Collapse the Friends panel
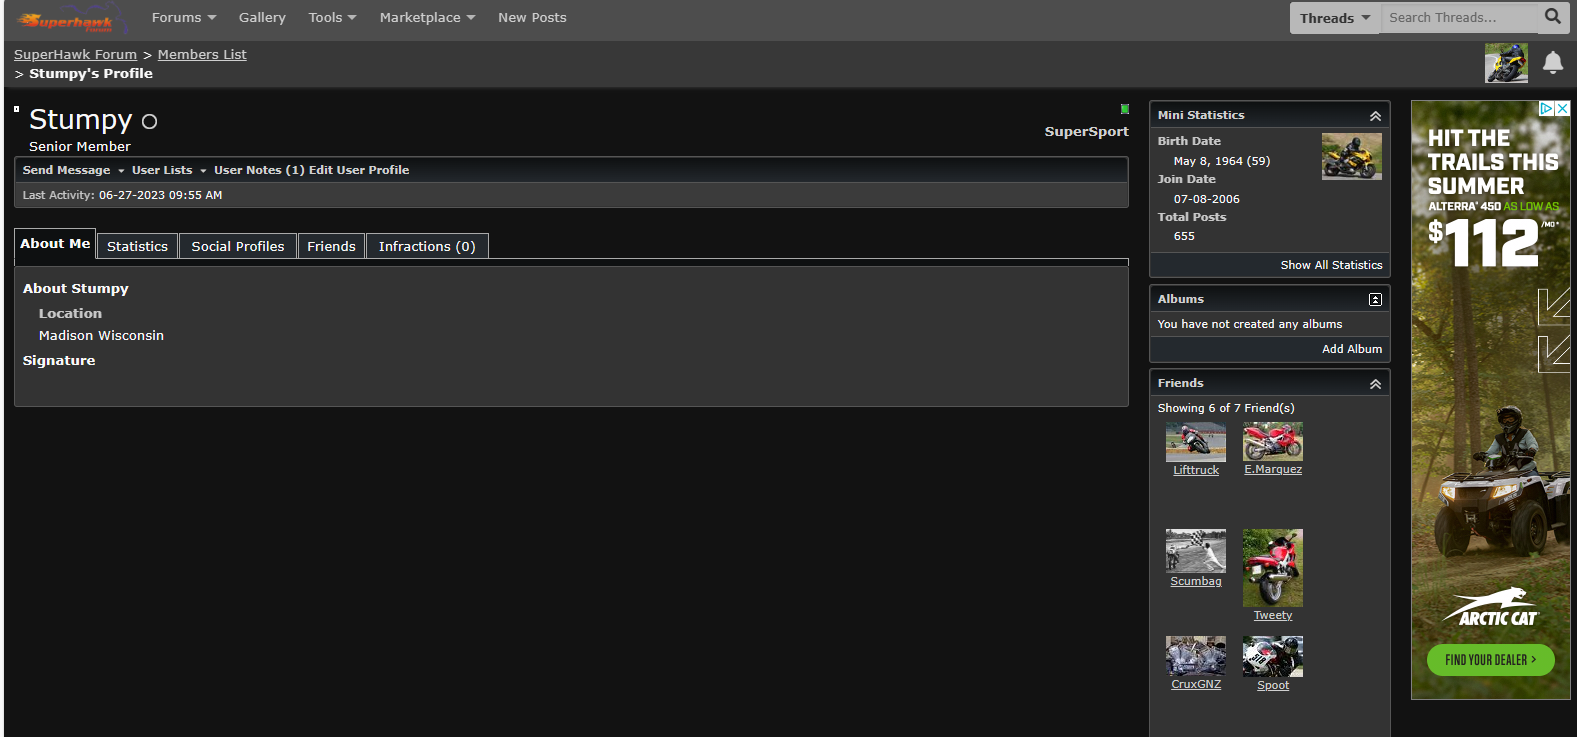The image size is (1577, 737). pyautogui.click(x=1375, y=384)
